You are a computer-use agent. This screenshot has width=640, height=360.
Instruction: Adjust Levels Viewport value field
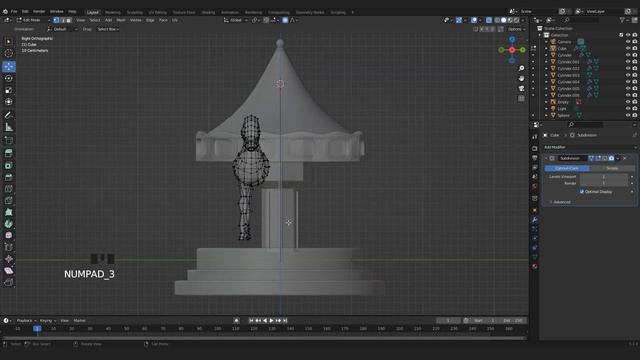coord(604,177)
